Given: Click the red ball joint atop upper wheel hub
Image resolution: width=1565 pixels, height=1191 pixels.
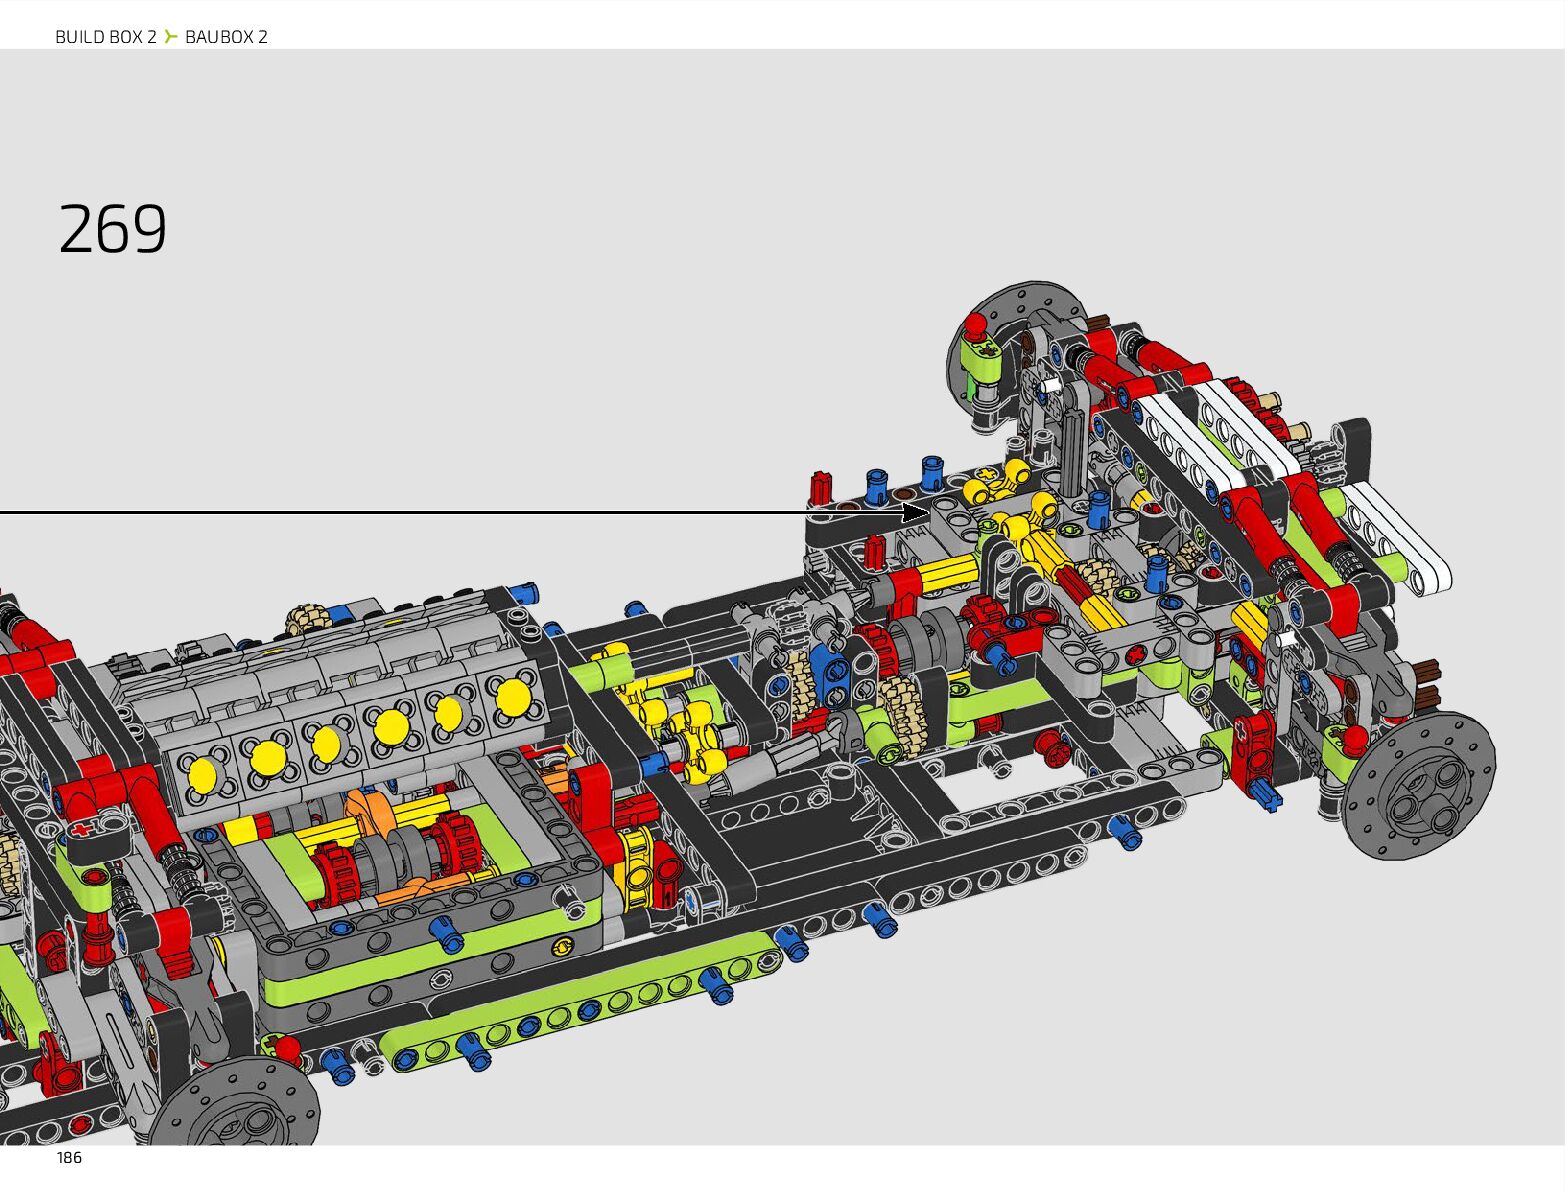Looking at the screenshot, I should coord(973,325).
